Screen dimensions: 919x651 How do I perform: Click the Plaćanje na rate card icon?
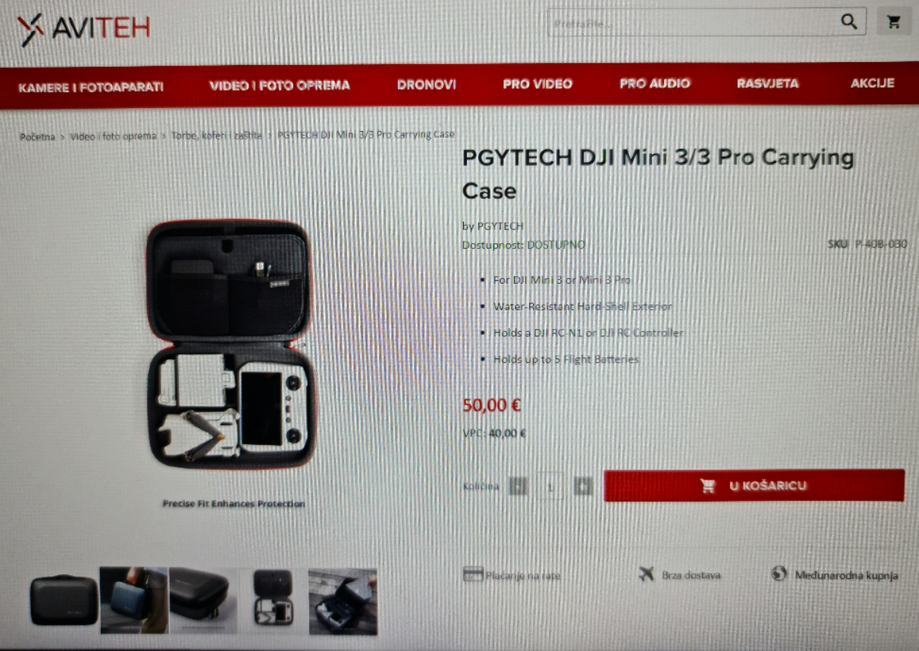click(x=472, y=574)
